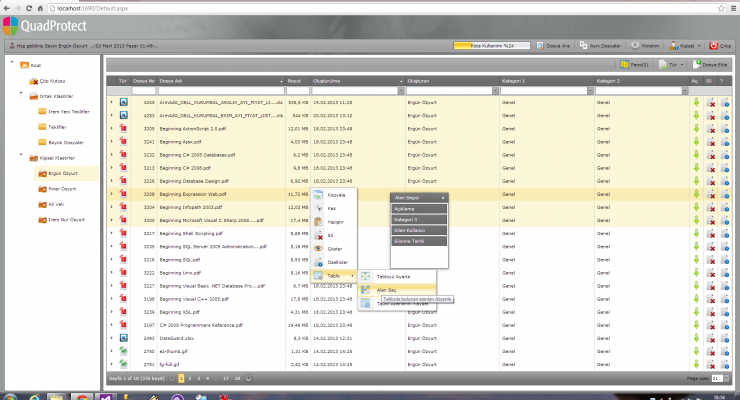740x400 pixels.
Task: Close the Alan Seçici popup
Action: pyautogui.click(x=443, y=198)
